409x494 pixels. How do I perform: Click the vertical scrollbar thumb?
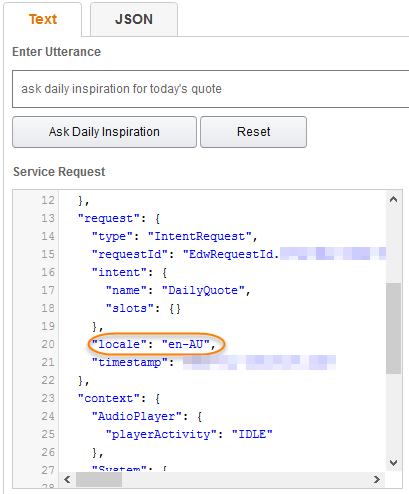point(394,328)
